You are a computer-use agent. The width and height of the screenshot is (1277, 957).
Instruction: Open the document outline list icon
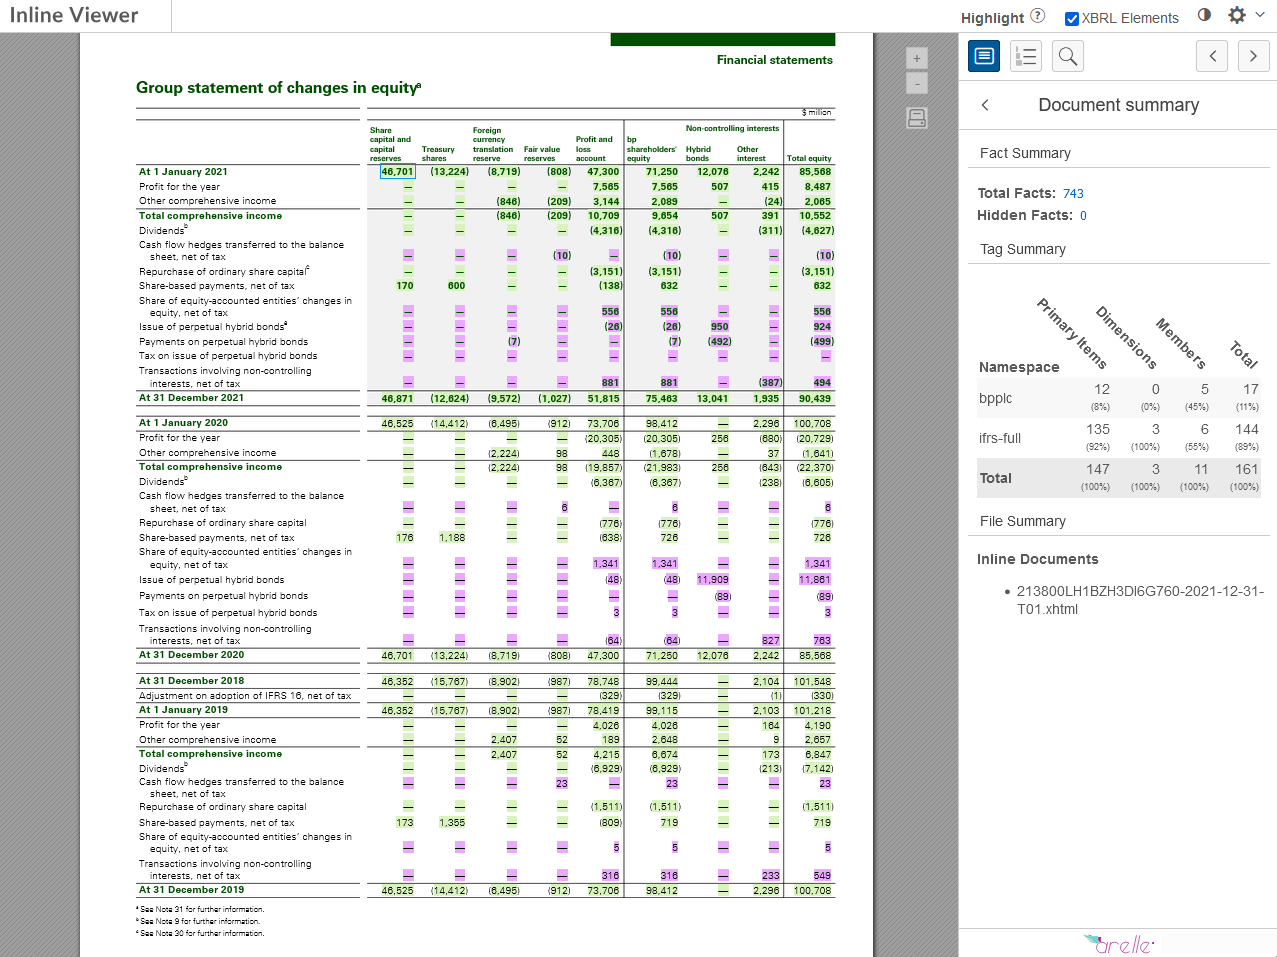tap(1026, 56)
